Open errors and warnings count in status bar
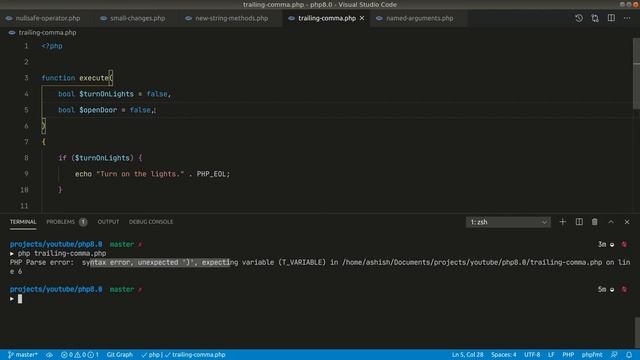 [80, 355]
